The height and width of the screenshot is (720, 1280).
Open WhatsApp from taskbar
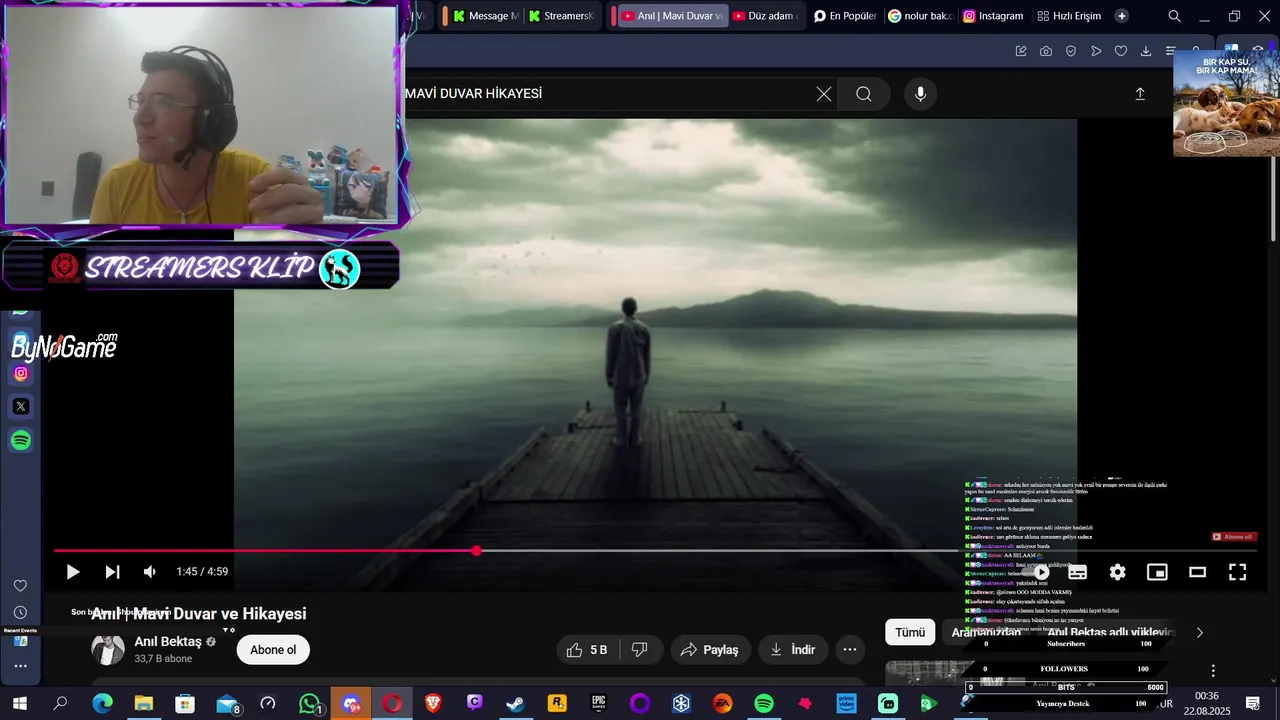[310, 704]
